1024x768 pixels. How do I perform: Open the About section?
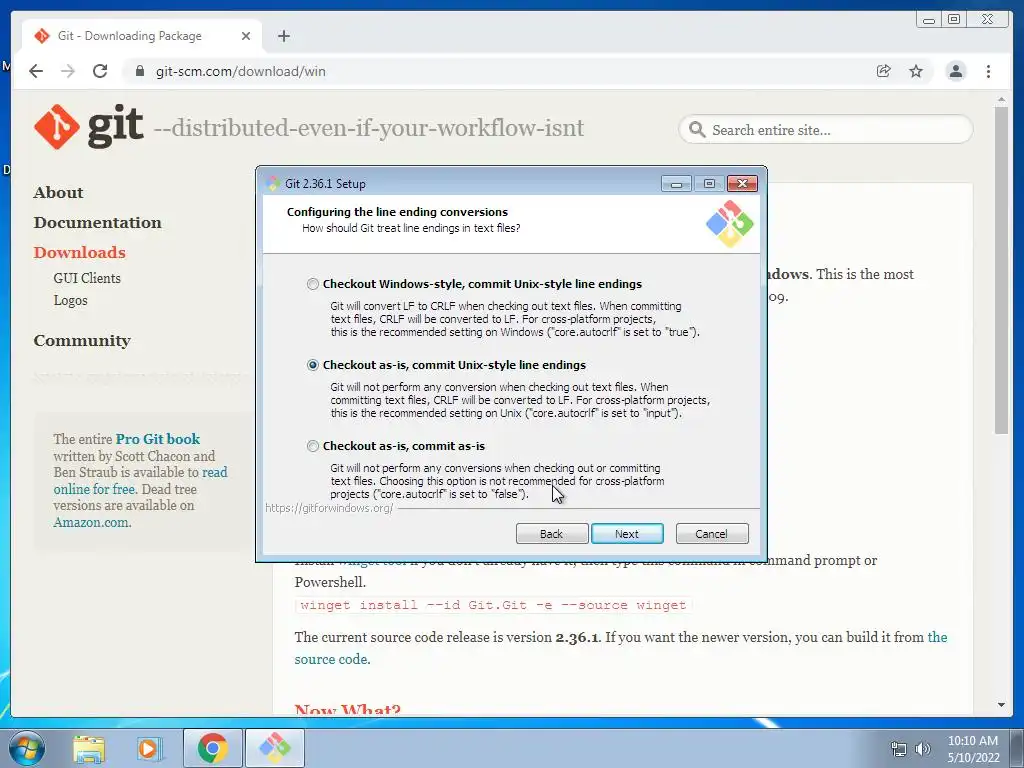[x=59, y=193]
